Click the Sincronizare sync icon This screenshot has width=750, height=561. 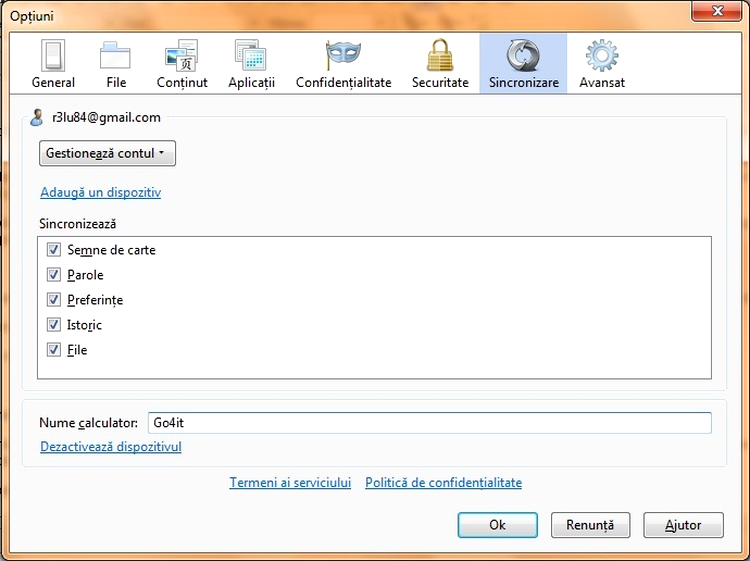[x=523, y=56]
